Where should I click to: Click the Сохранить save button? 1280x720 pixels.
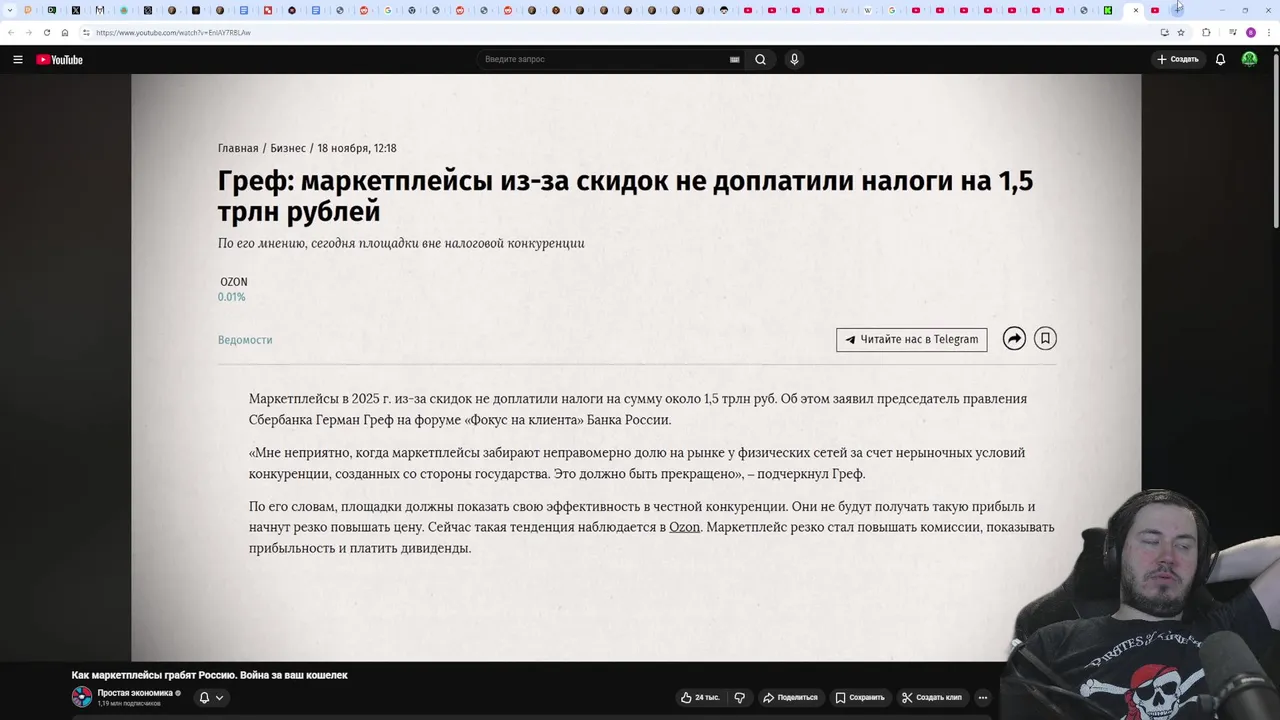tap(860, 697)
